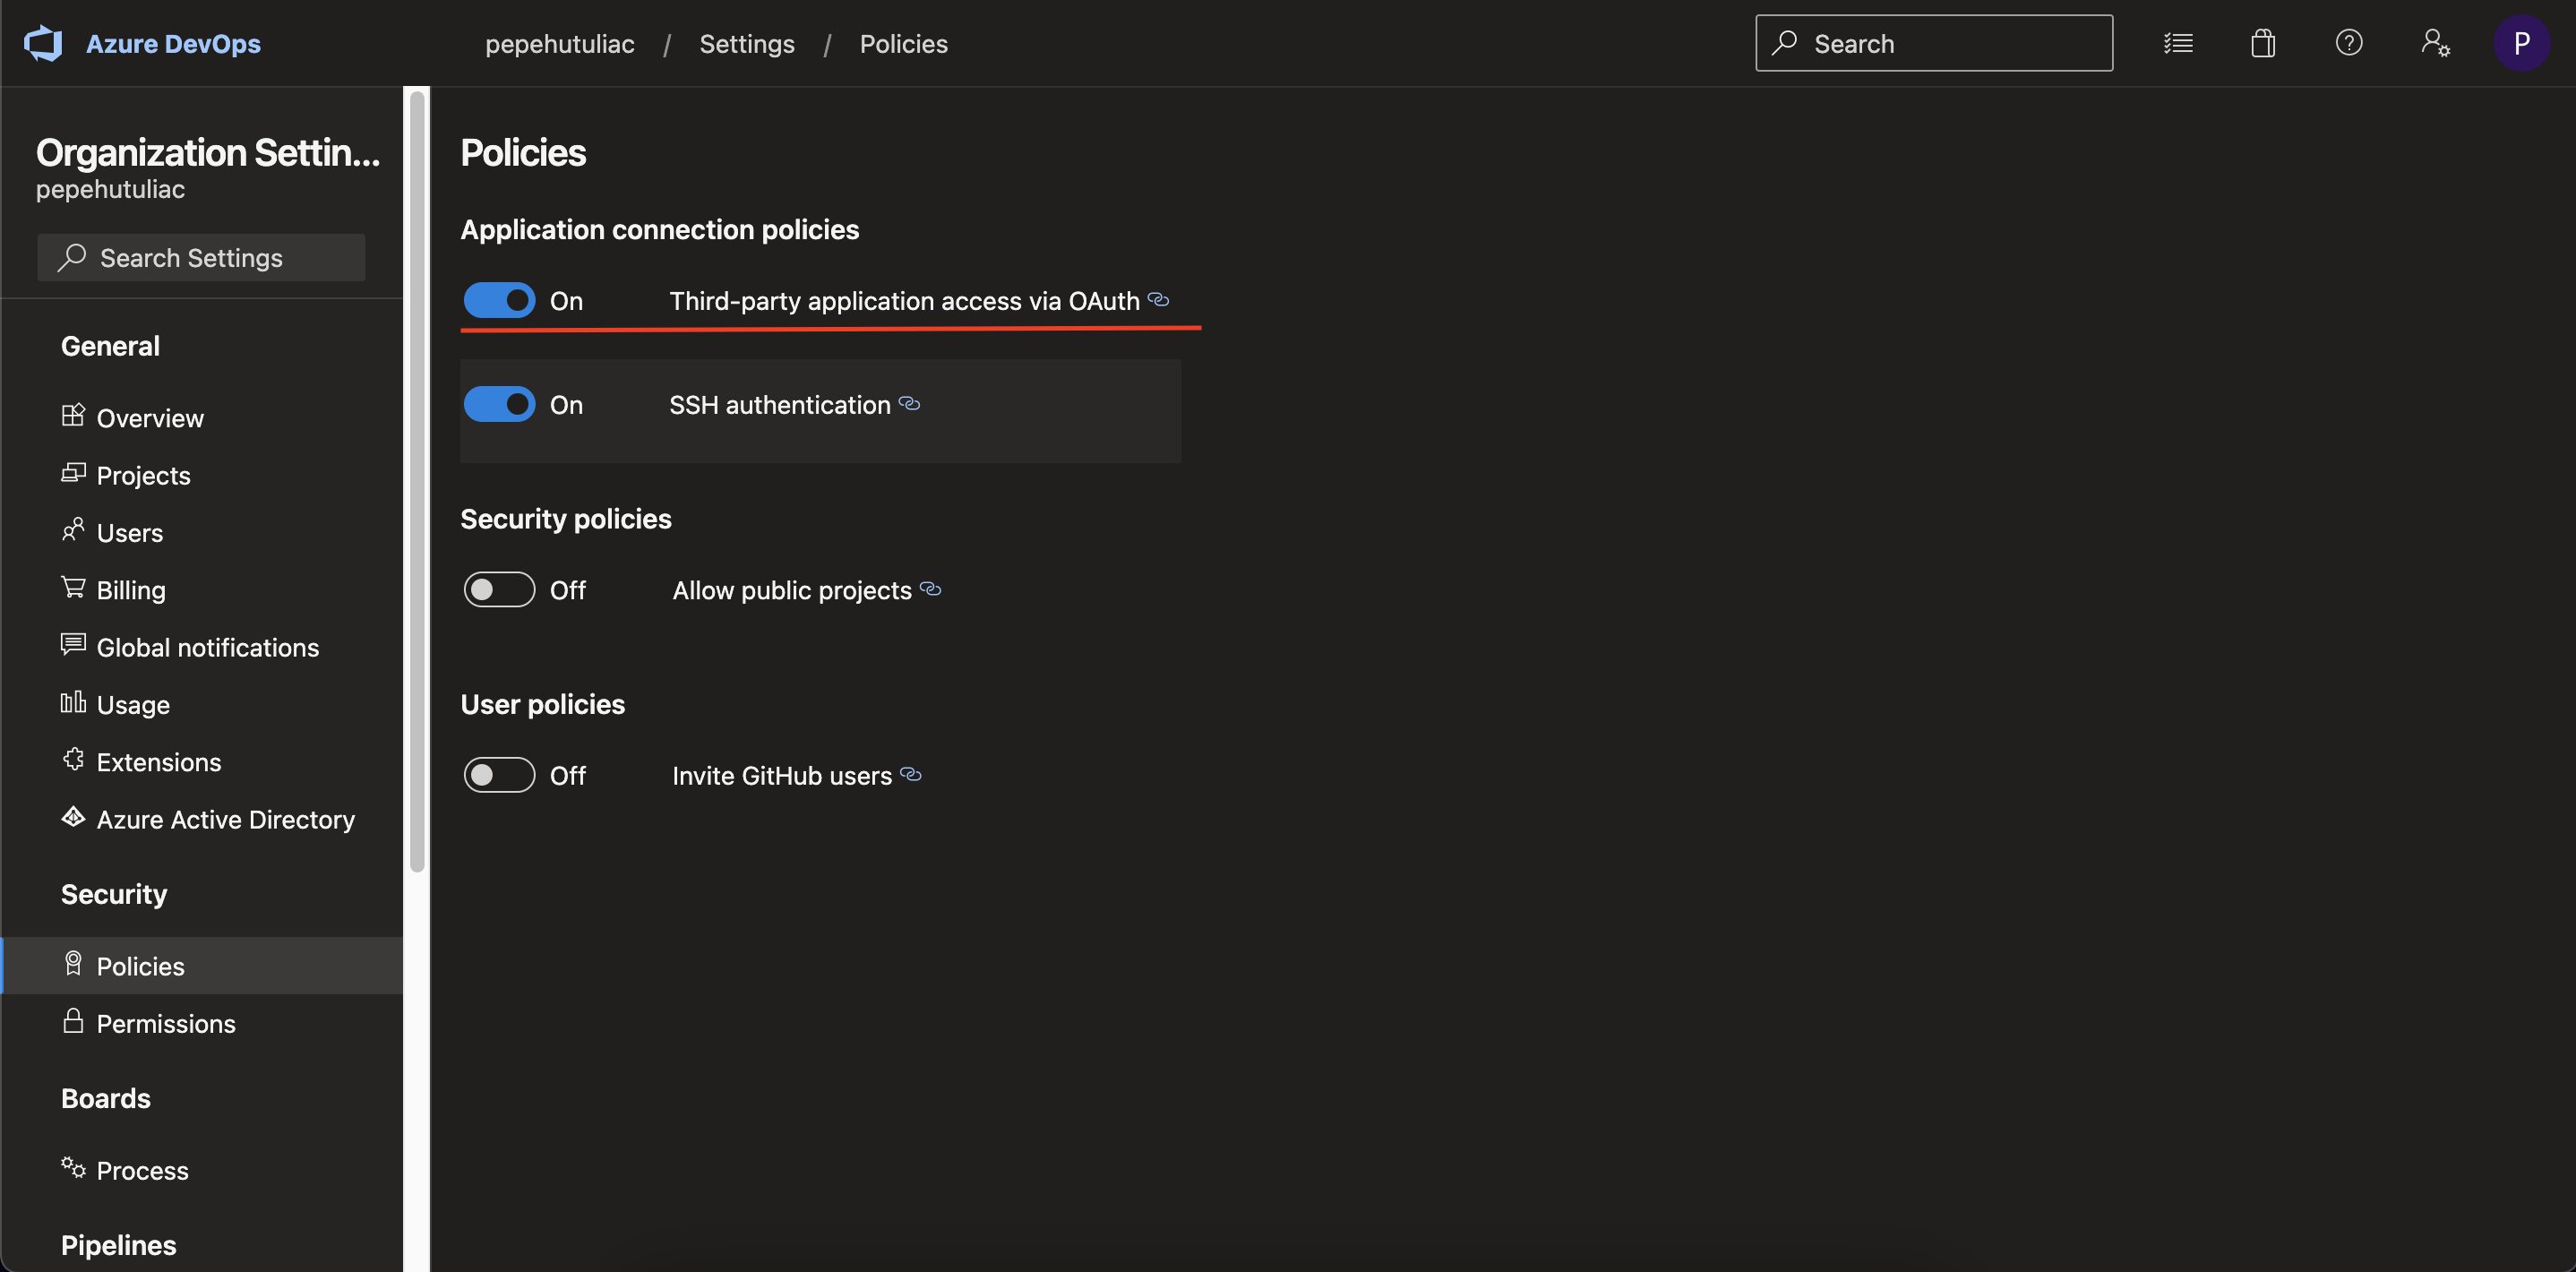Click the Process gears icon
The image size is (2576, 1272).
point(73,1167)
